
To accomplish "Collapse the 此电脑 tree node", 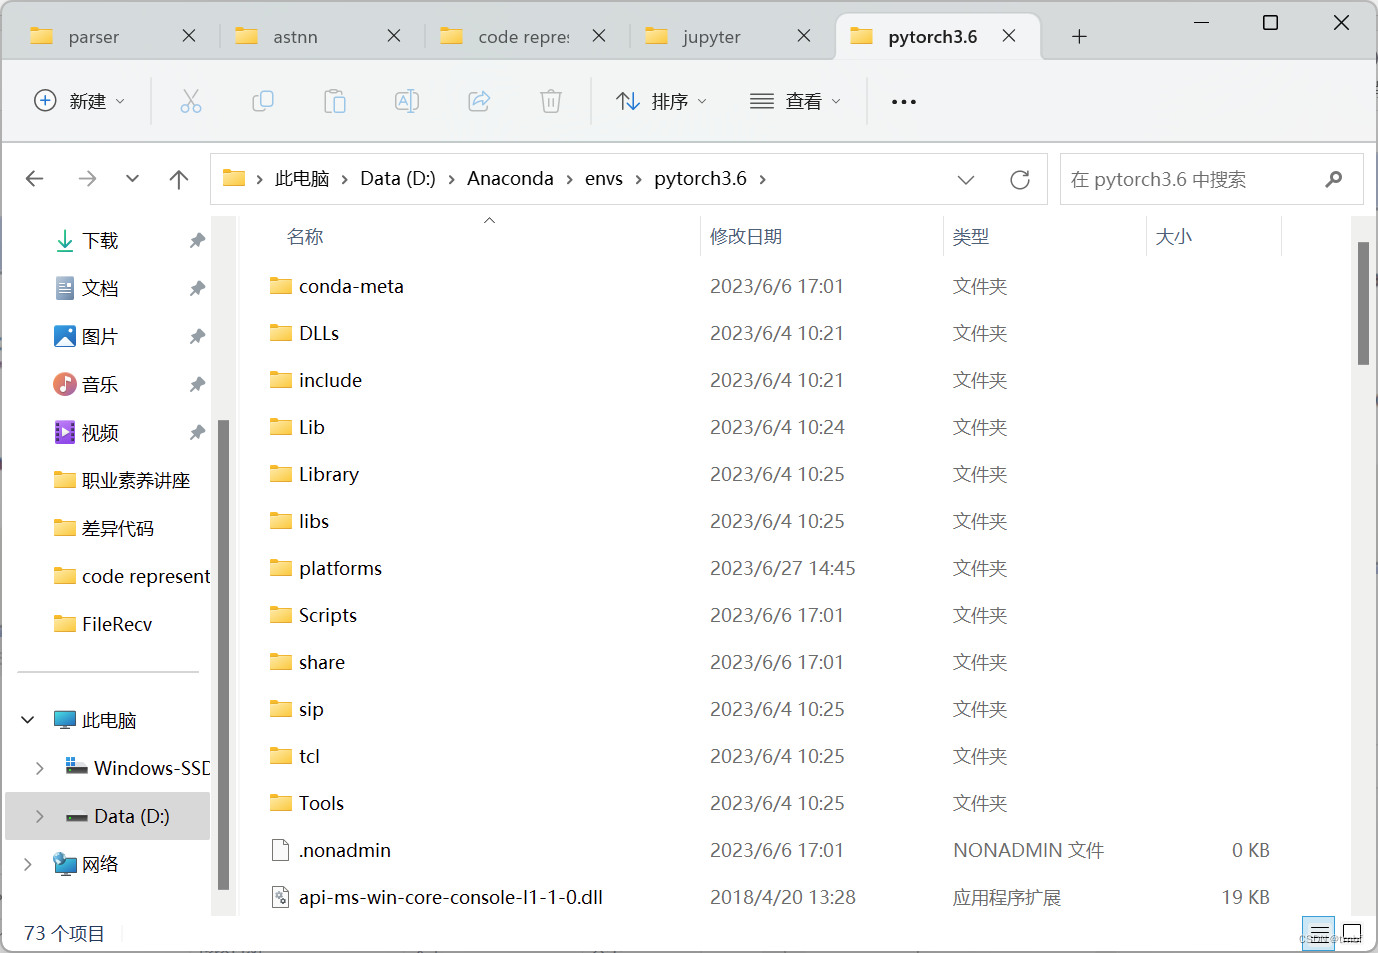I will click(x=28, y=720).
